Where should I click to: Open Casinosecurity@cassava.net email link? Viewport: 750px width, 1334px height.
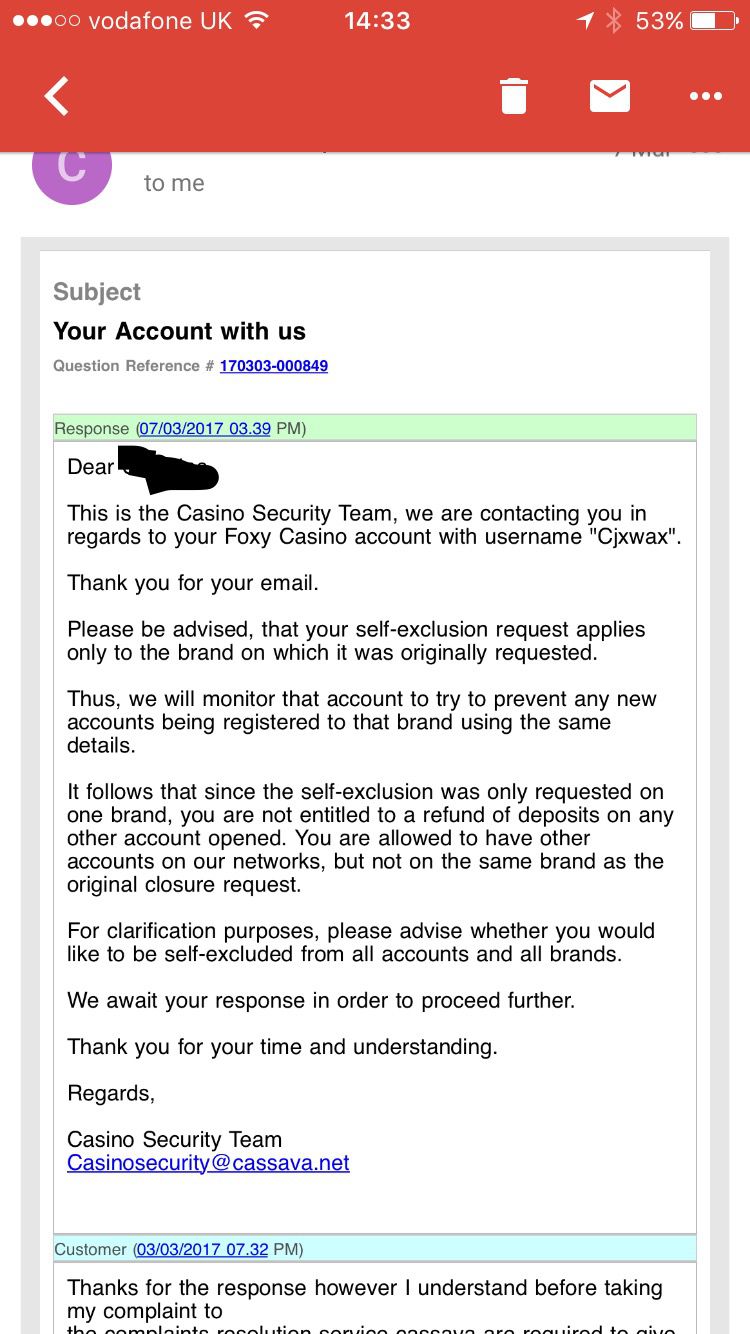pos(208,1163)
